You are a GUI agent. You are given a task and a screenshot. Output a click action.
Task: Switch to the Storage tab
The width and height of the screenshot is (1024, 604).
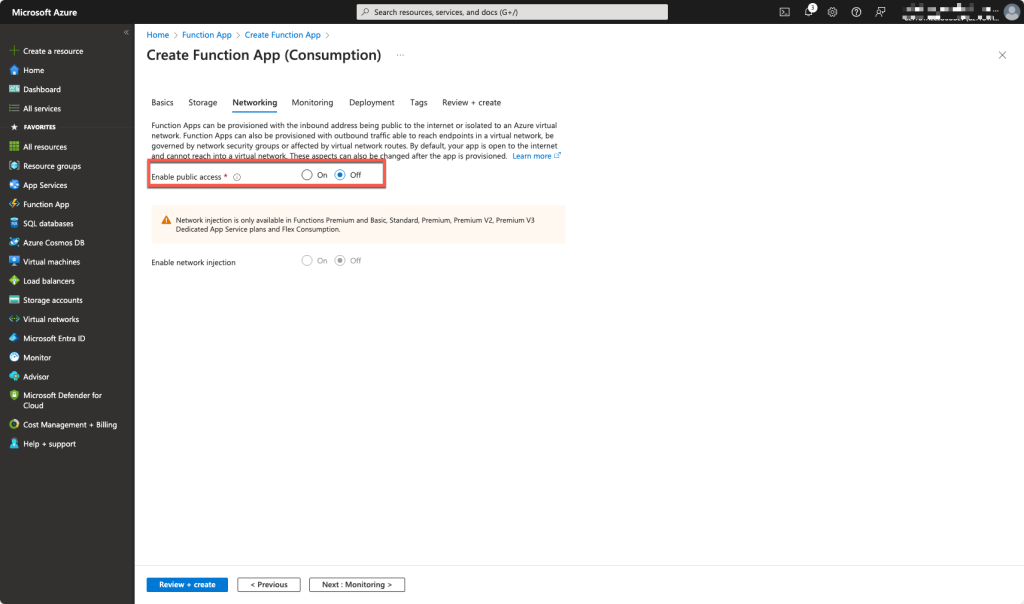[202, 103]
